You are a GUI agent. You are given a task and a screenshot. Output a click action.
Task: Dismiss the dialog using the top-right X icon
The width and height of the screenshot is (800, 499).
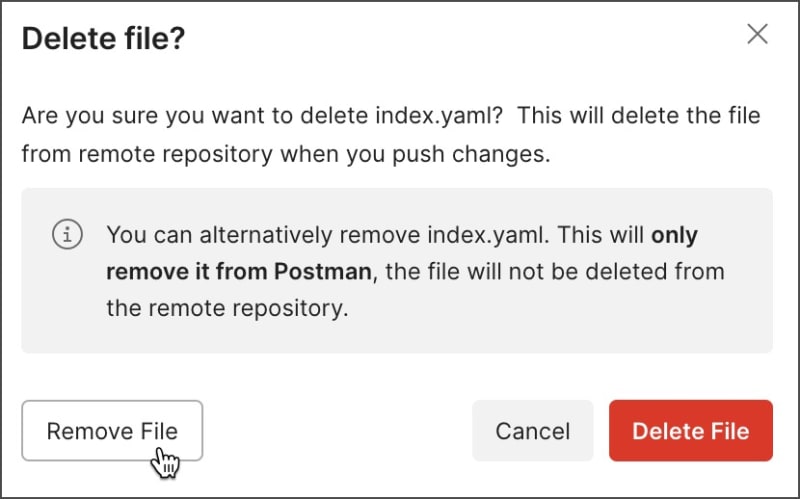(757, 34)
